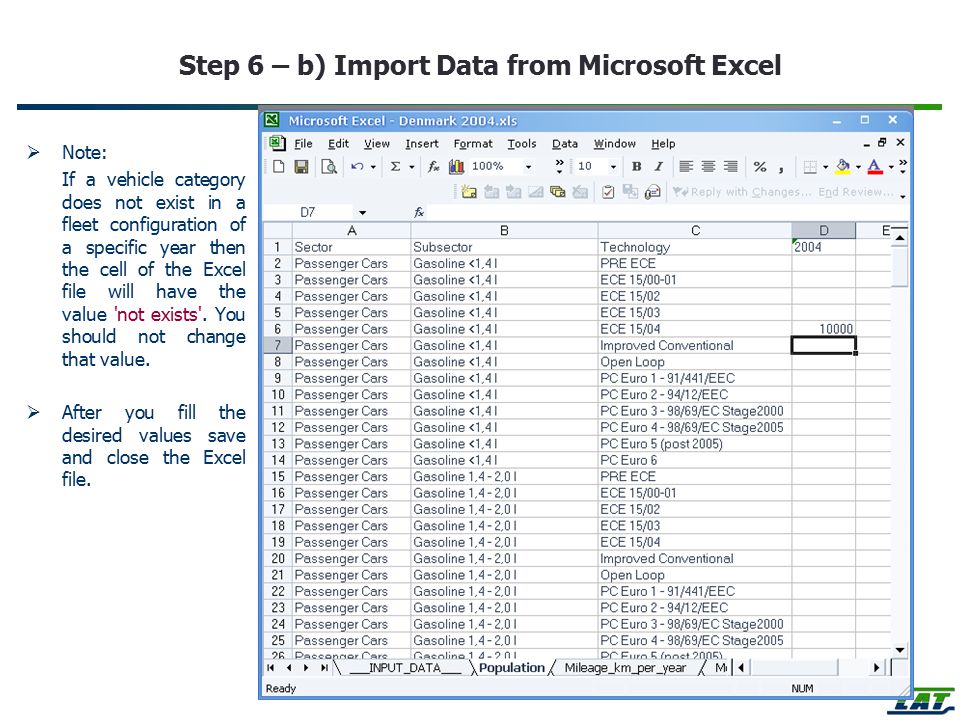This screenshot has height=720, width=960.
Task: Click the New blank workbook icon
Action: click(x=279, y=167)
